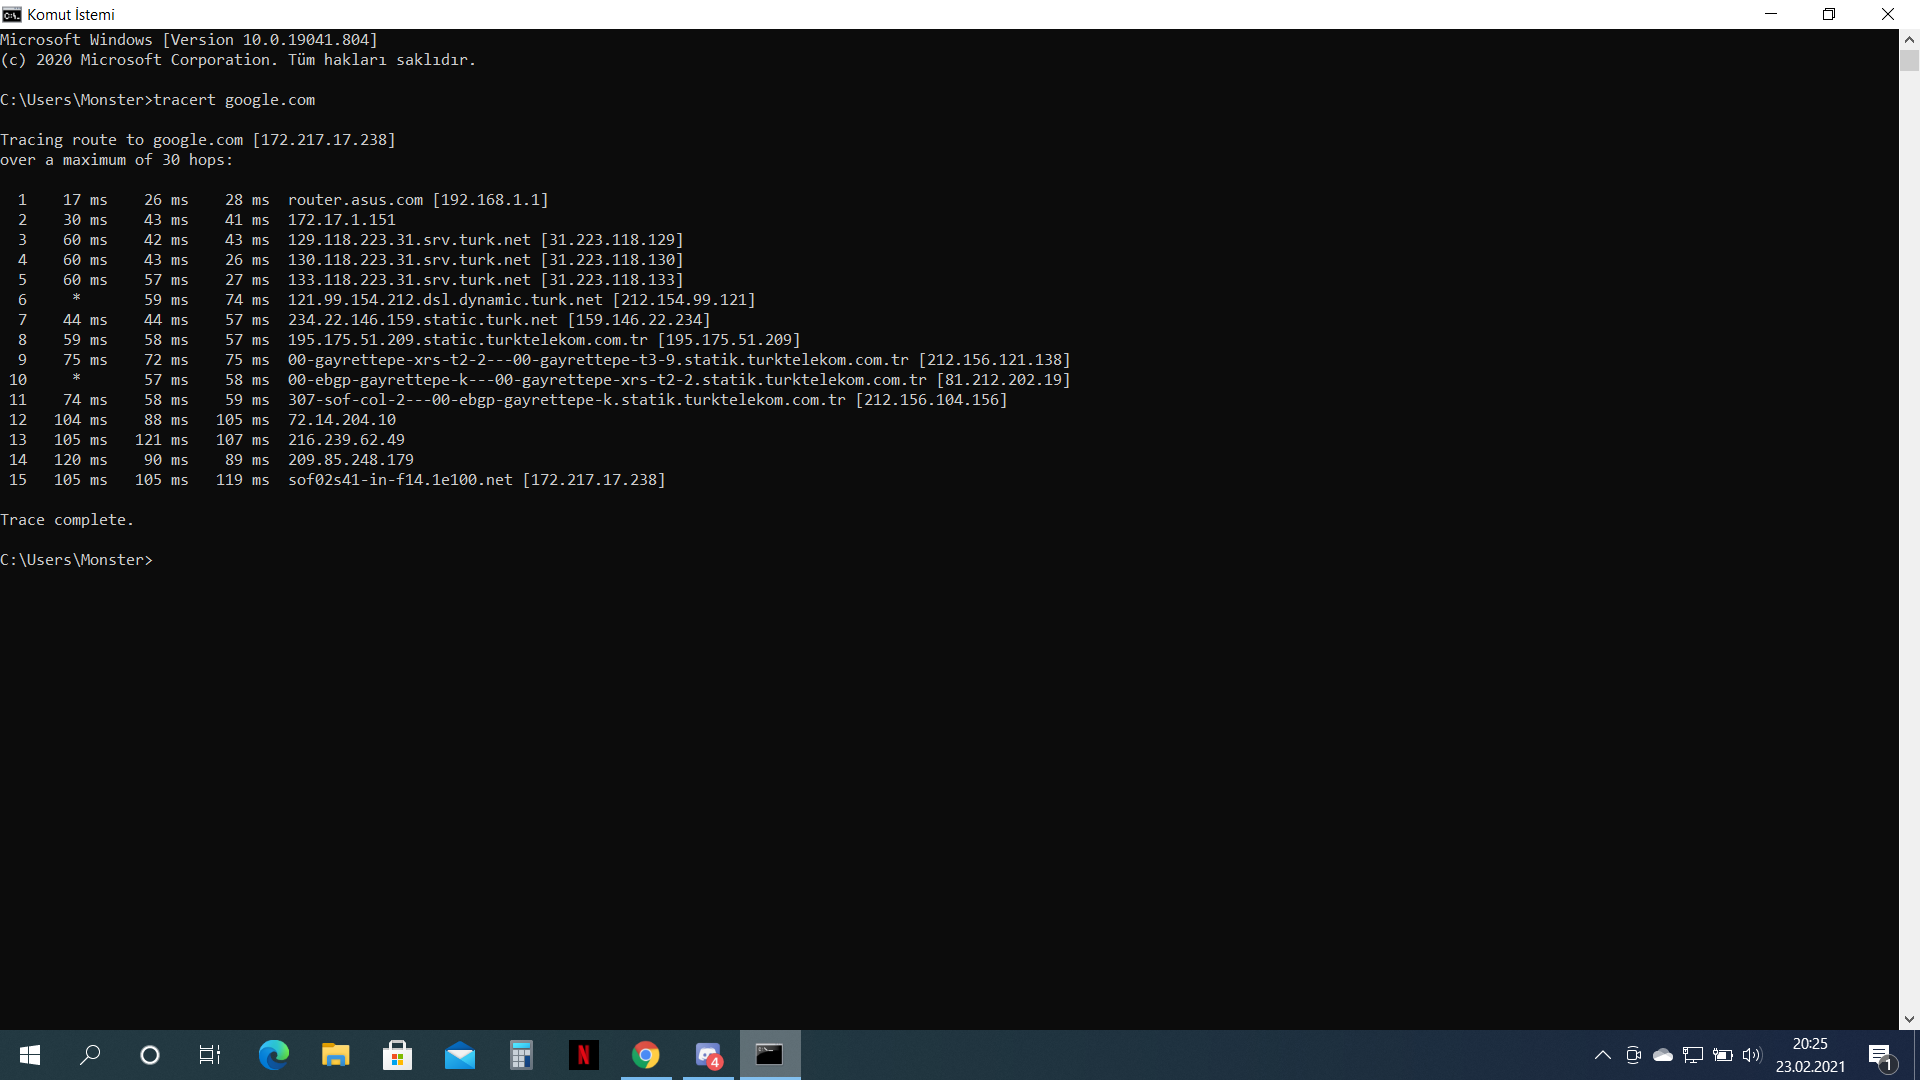Viewport: 1920px width, 1080px height.
Task: Open the Action Center notifications icon
Action: [1880, 1055]
